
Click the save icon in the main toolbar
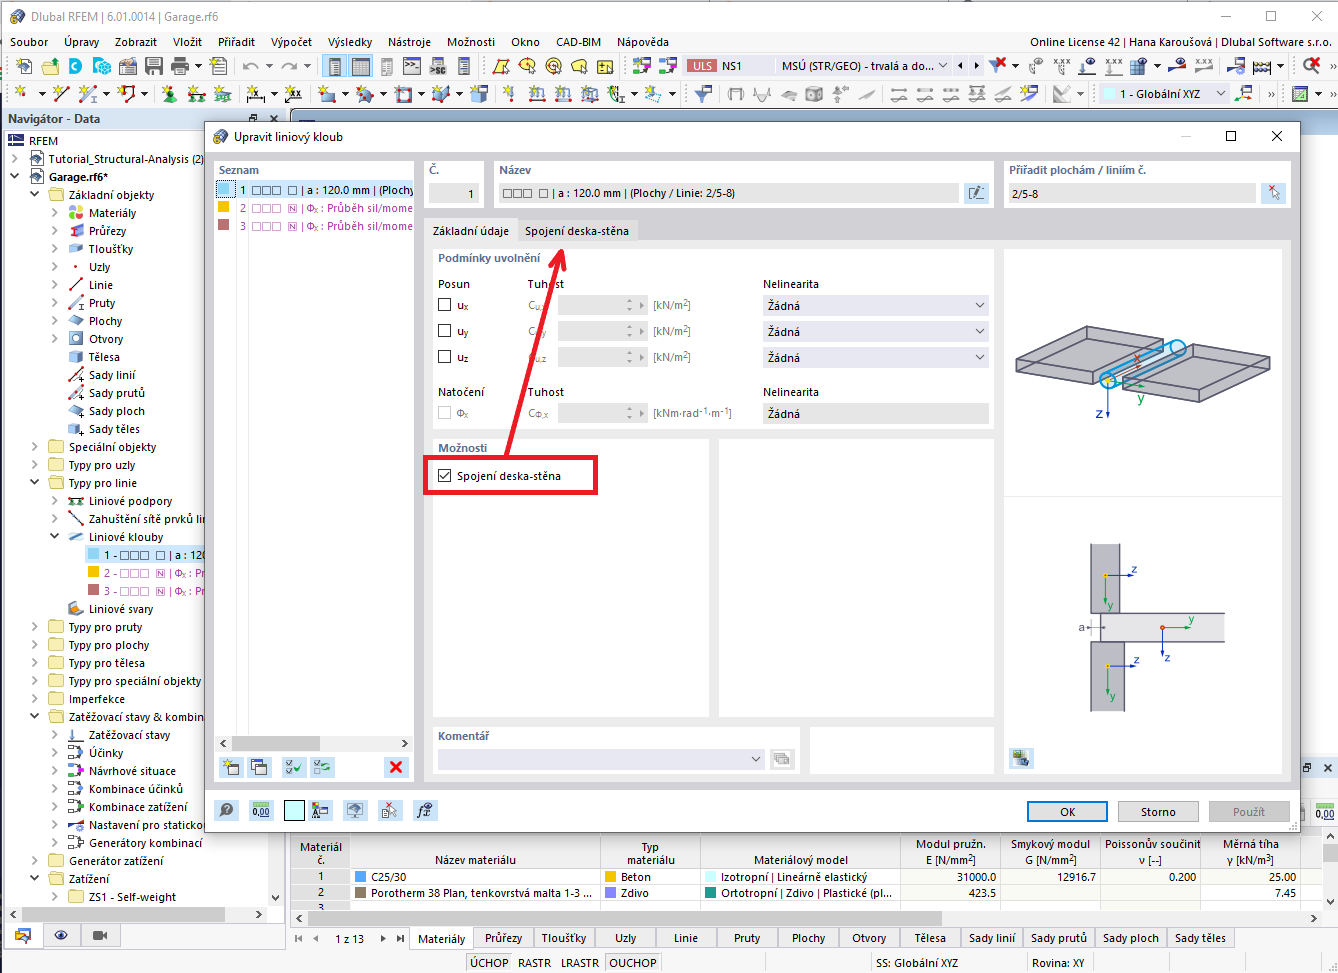(x=154, y=66)
